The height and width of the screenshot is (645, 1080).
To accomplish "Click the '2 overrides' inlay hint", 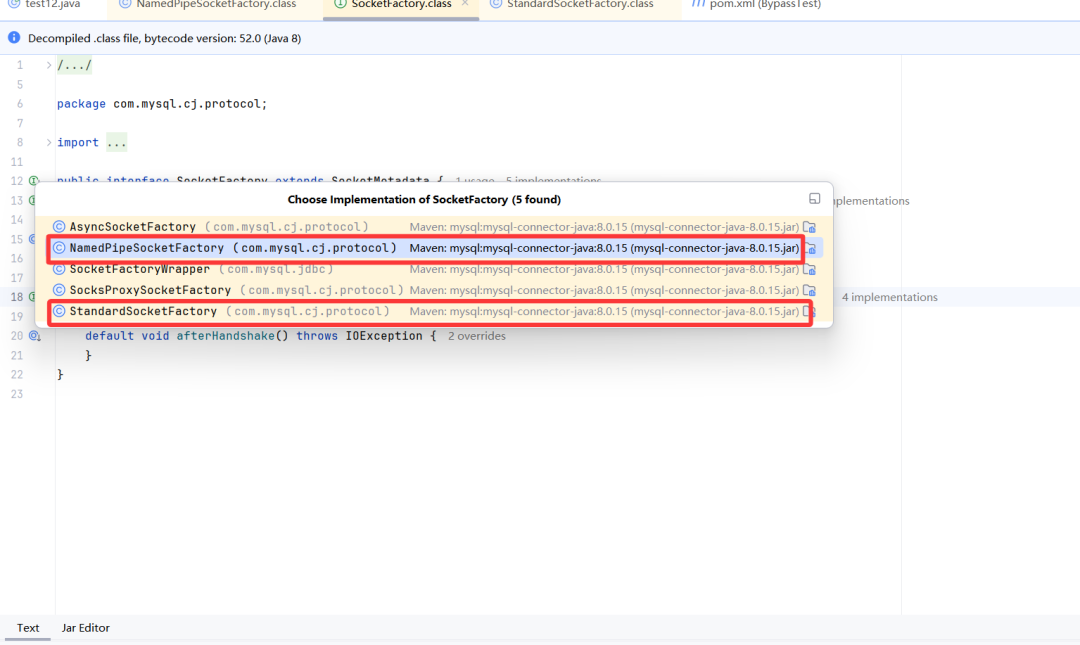I will click(477, 336).
